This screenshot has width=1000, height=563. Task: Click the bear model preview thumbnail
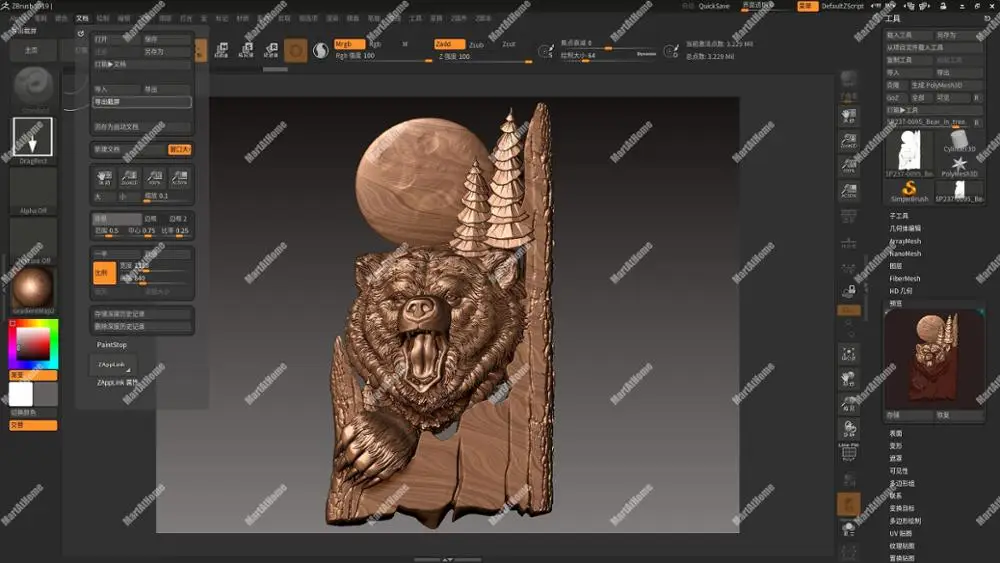(934, 359)
